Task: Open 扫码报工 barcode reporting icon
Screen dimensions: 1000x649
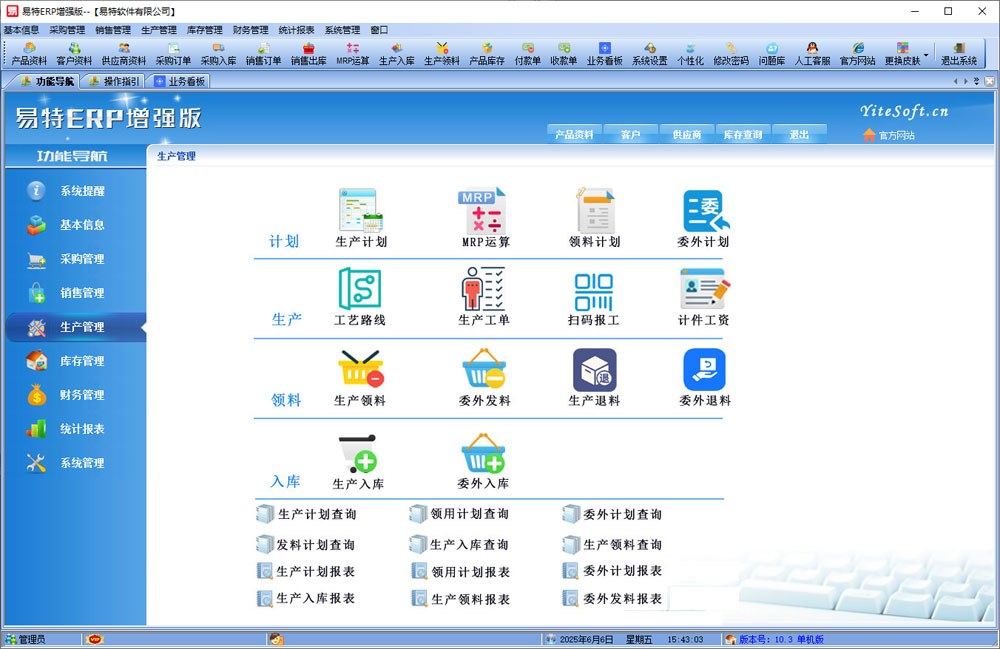Action: (594, 291)
